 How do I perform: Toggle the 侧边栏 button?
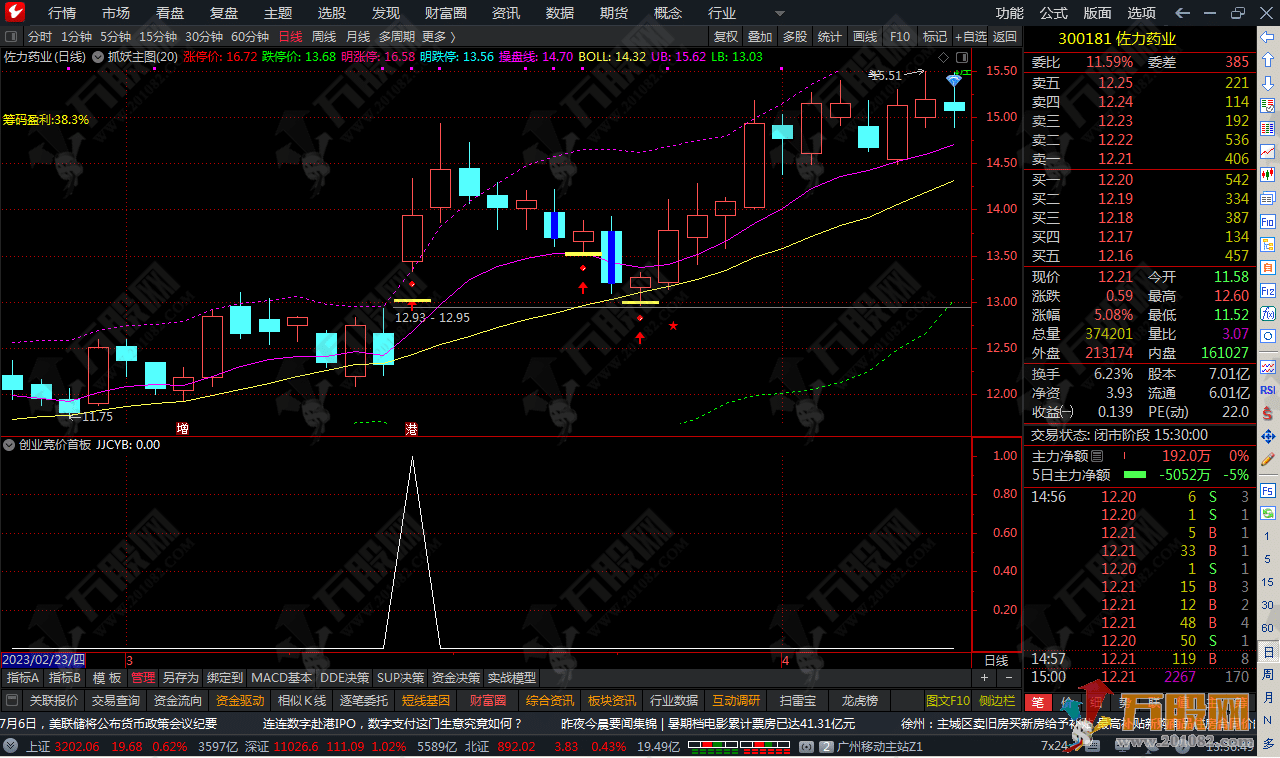pyautogui.click(x=997, y=701)
